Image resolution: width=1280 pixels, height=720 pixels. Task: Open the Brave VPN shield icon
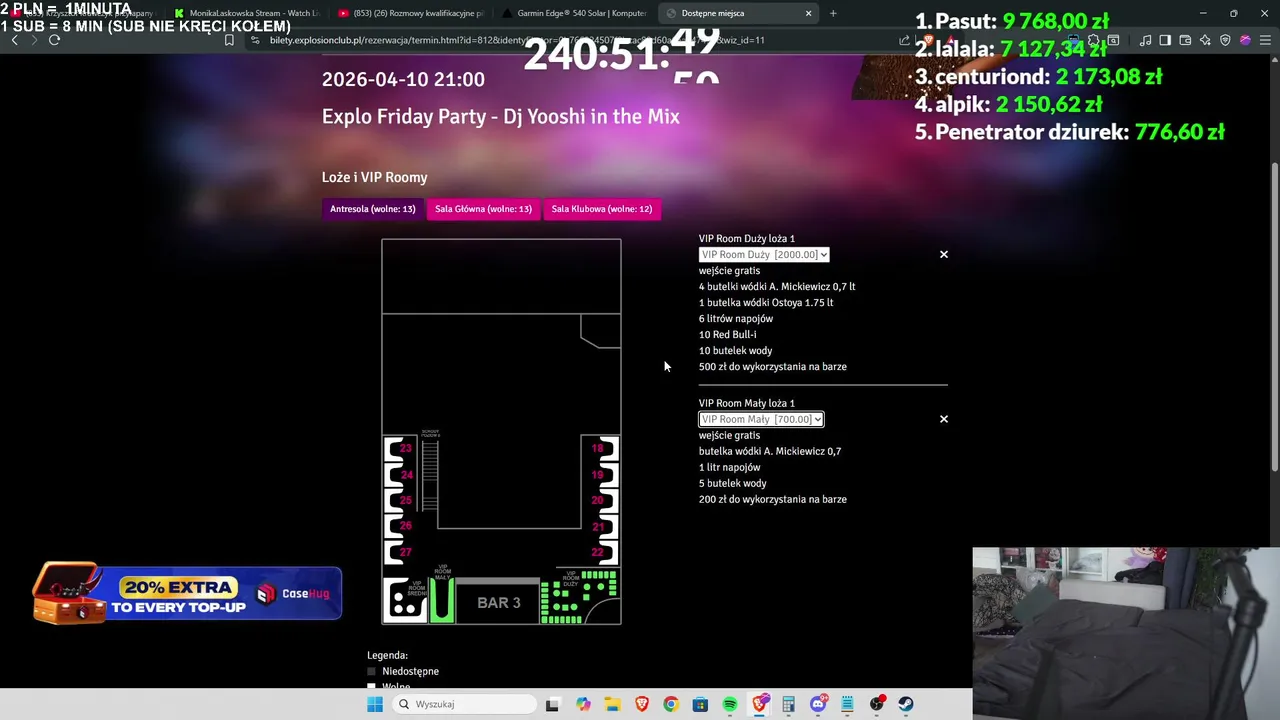[1225, 40]
